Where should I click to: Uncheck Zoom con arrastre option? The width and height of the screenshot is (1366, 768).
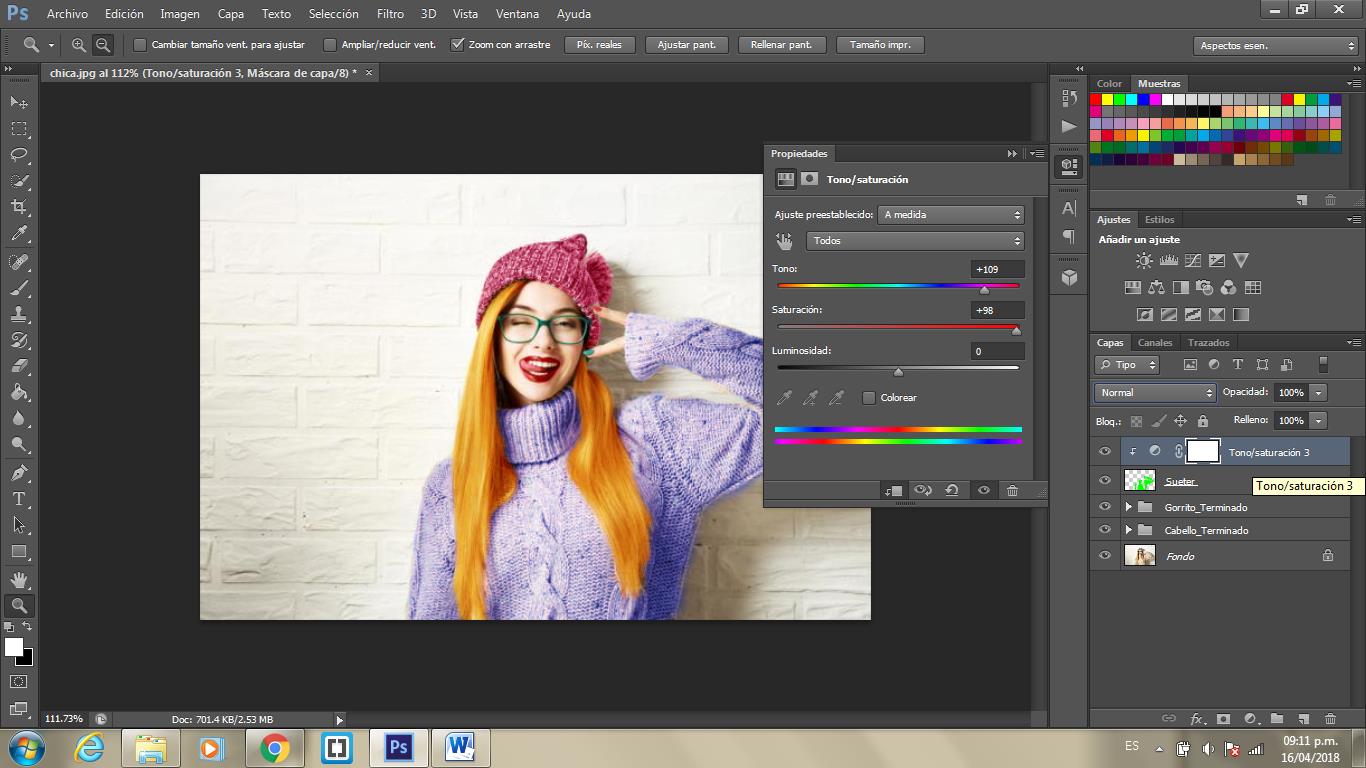point(458,45)
